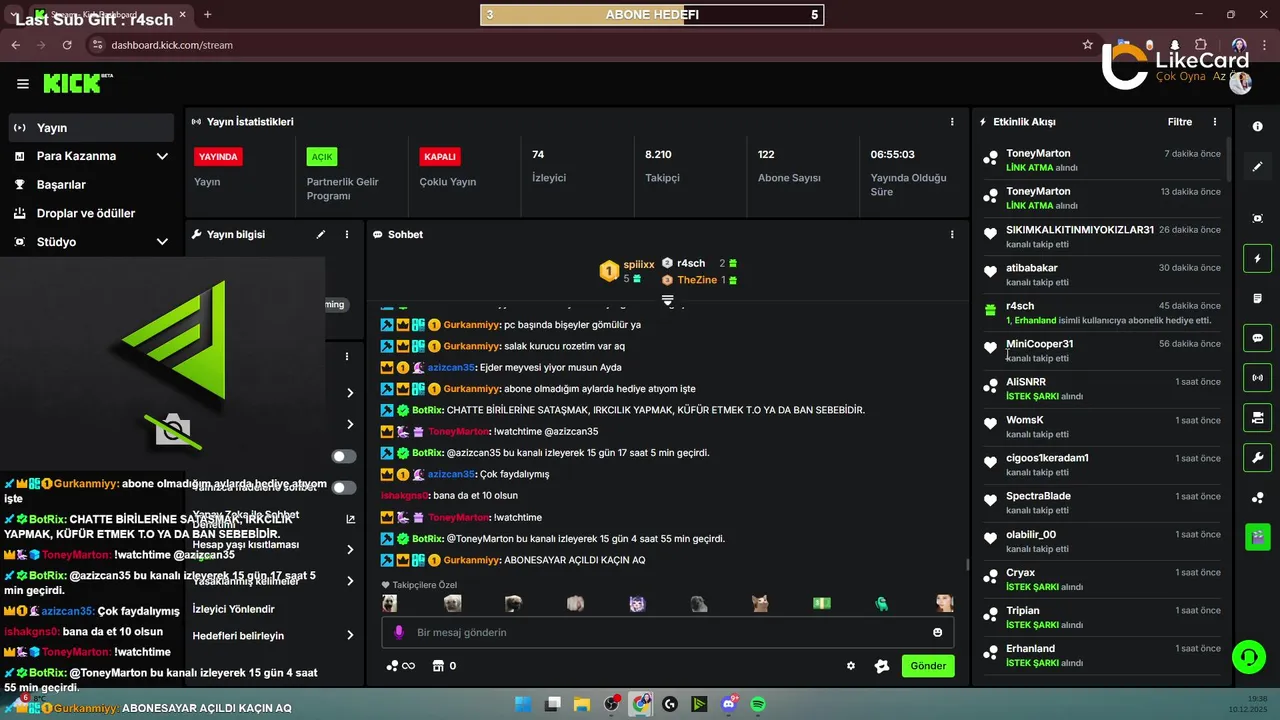Image resolution: width=1280 pixels, height=720 pixels.
Task: Click the notes document icon in right sidebar
Action: (x=1257, y=298)
